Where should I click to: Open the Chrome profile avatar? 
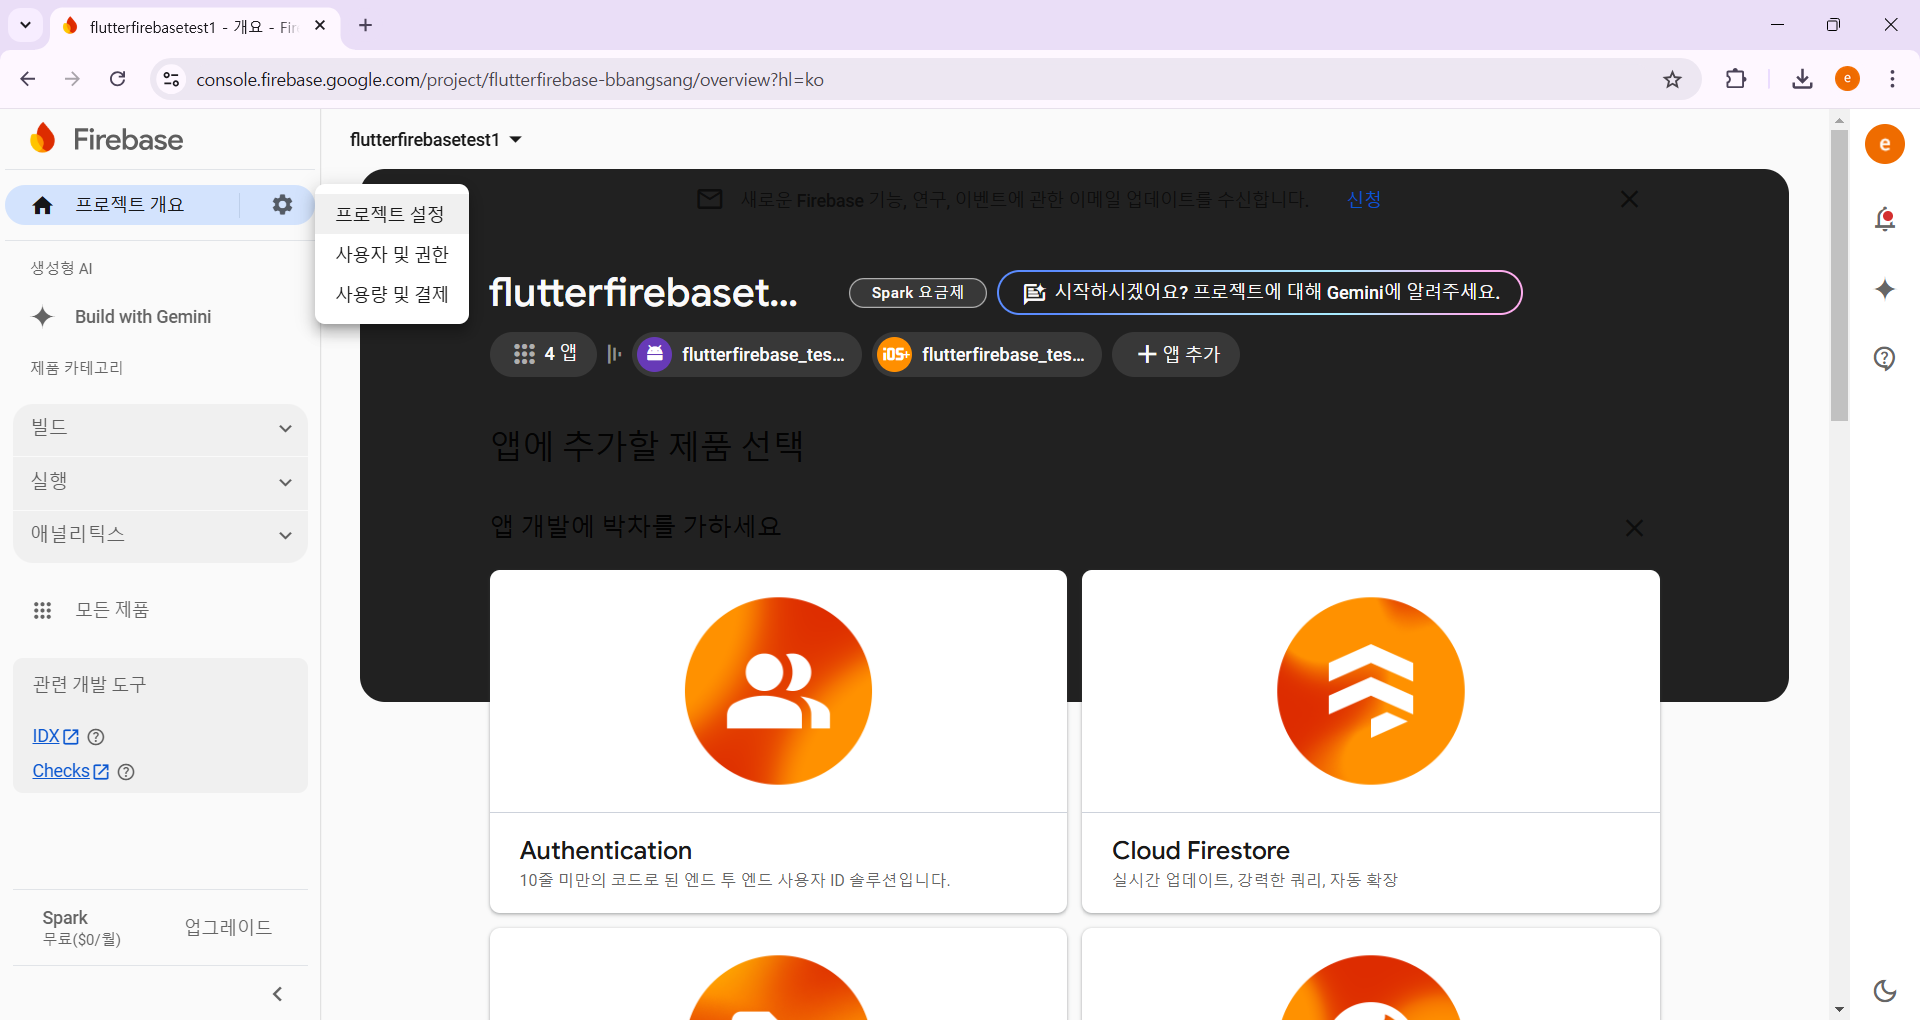1847,79
